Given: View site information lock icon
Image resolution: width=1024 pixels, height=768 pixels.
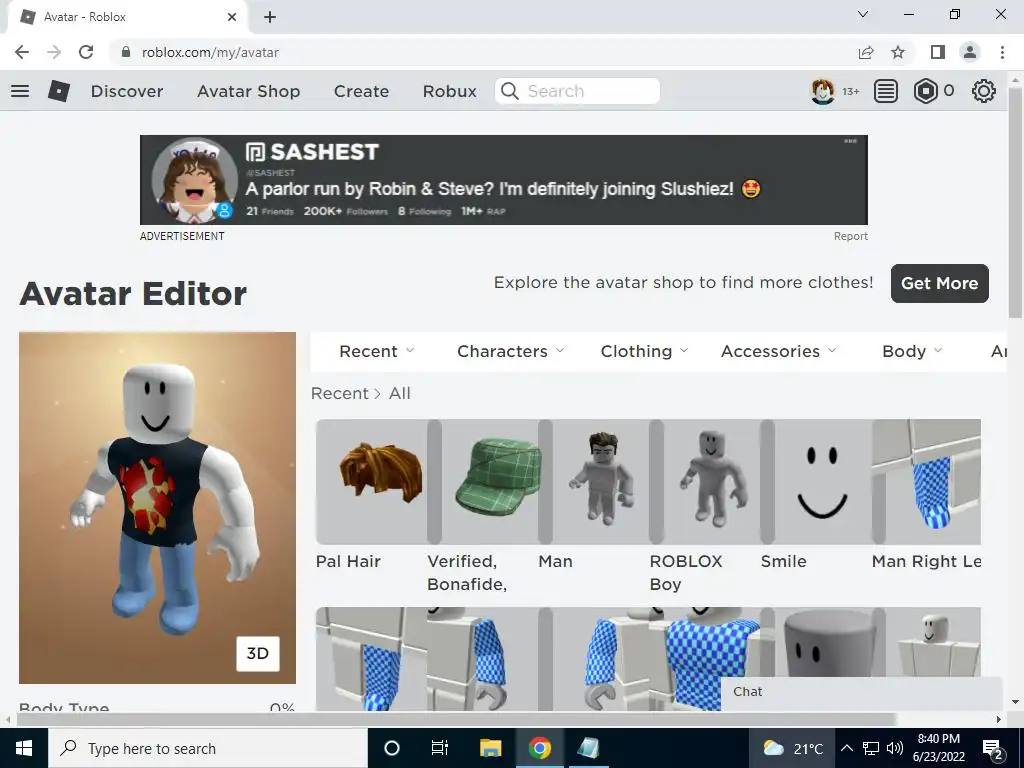Looking at the screenshot, I should pyautogui.click(x=126, y=52).
